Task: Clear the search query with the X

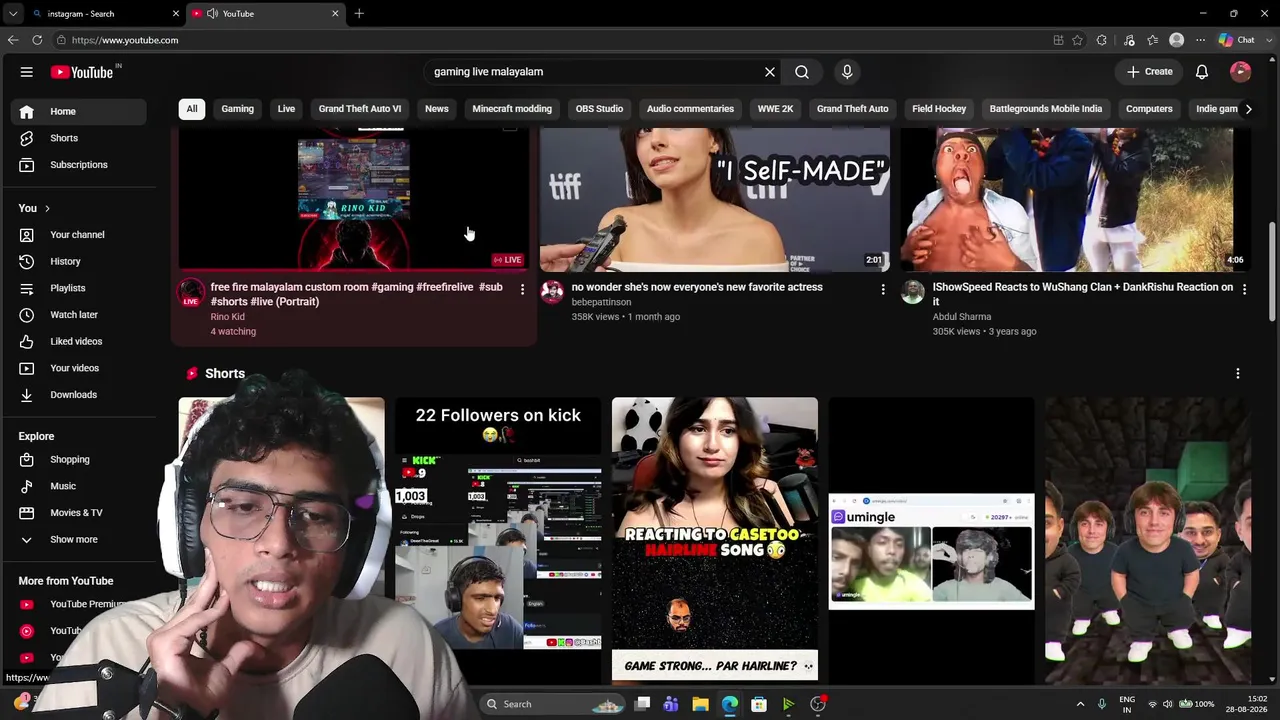Action: [x=770, y=72]
